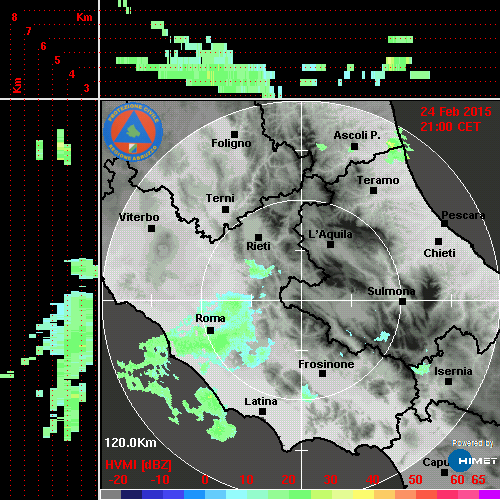Click the '30' dBZ scale value
This screenshot has height=500, width=500.
(330, 480)
